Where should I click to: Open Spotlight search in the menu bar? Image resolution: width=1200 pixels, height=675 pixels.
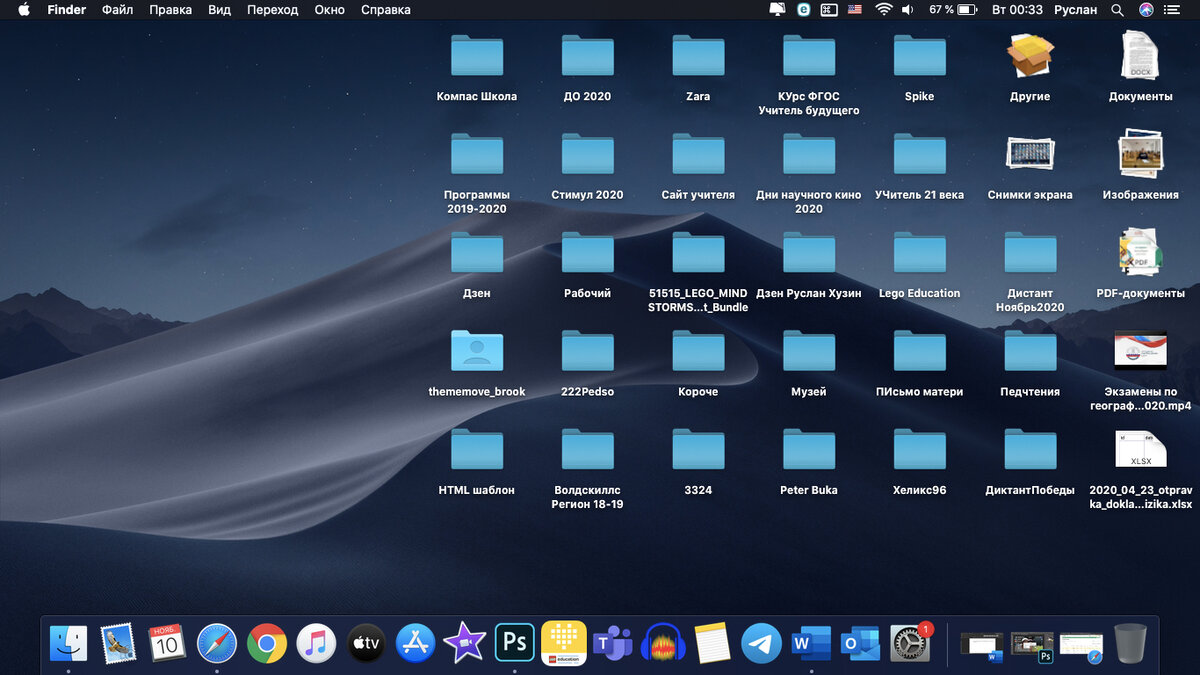tap(1118, 10)
